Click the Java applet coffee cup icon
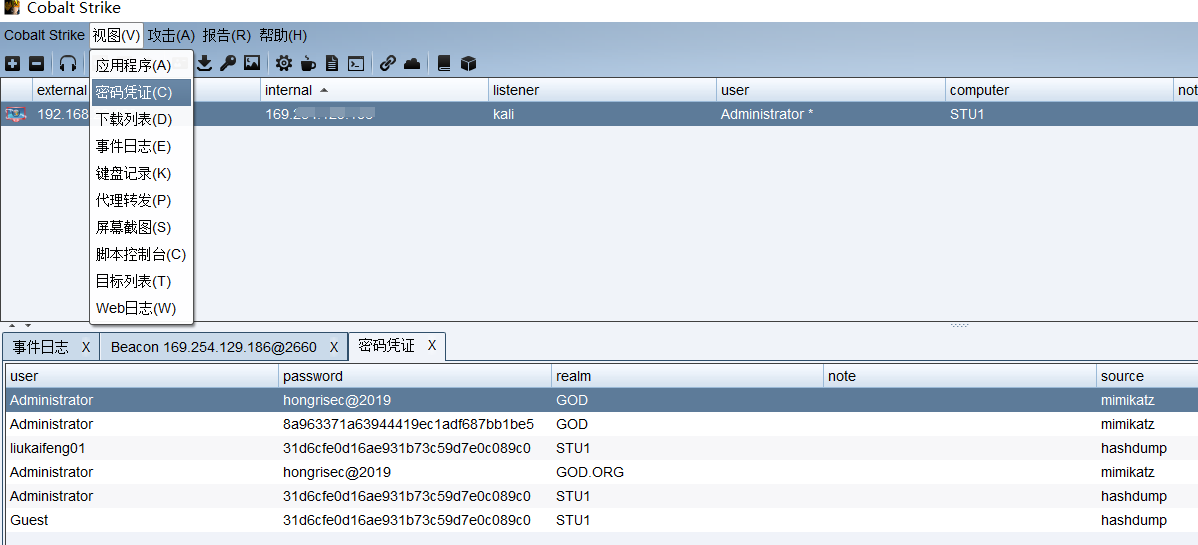Screen dimensions: 1198x545 pyautogui.click(x=308, y=63)
